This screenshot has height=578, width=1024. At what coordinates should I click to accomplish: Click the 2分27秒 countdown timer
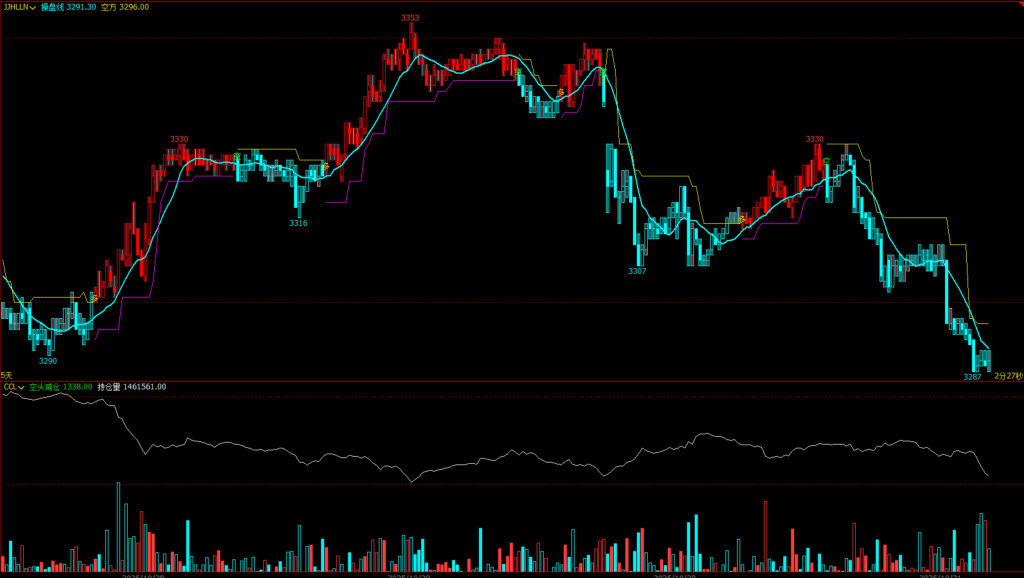pos(1008,376)
